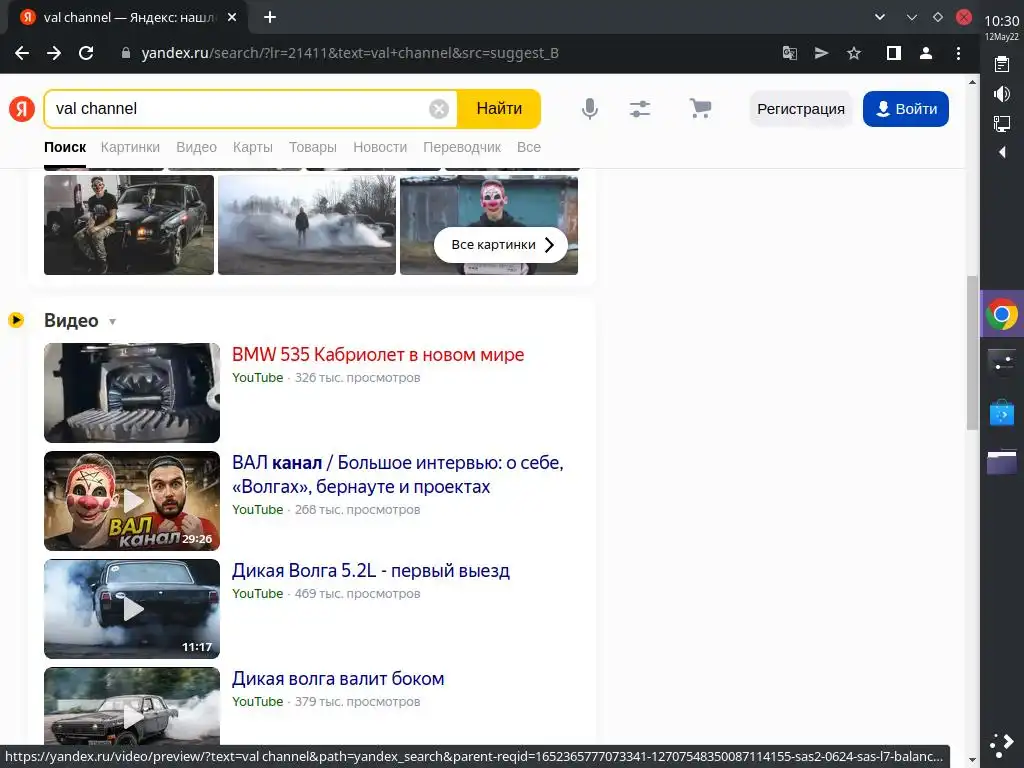Click the browser address bar URL

(x=350, y=53)
